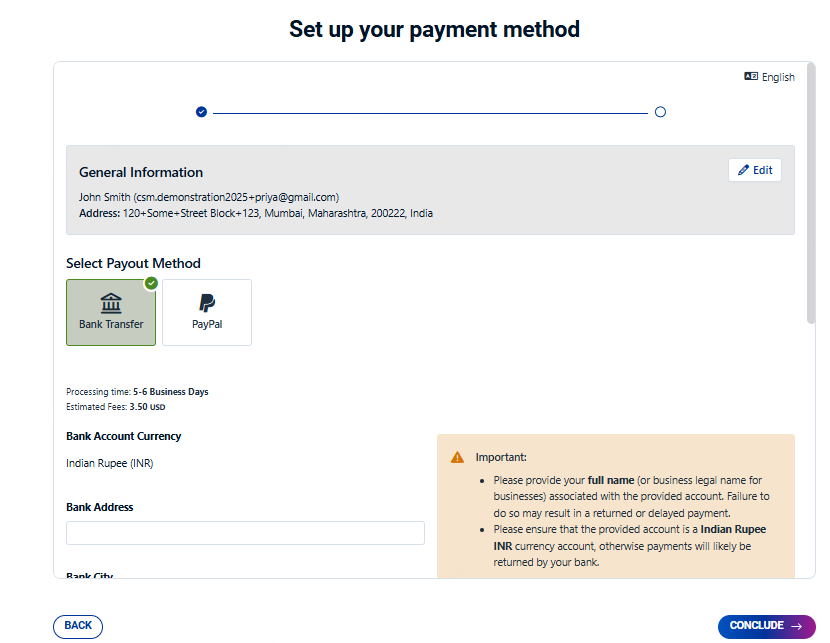This screenshot has height=643, width=830.
Task: Click the language translate icon beside English
Action: coord(751,76)
